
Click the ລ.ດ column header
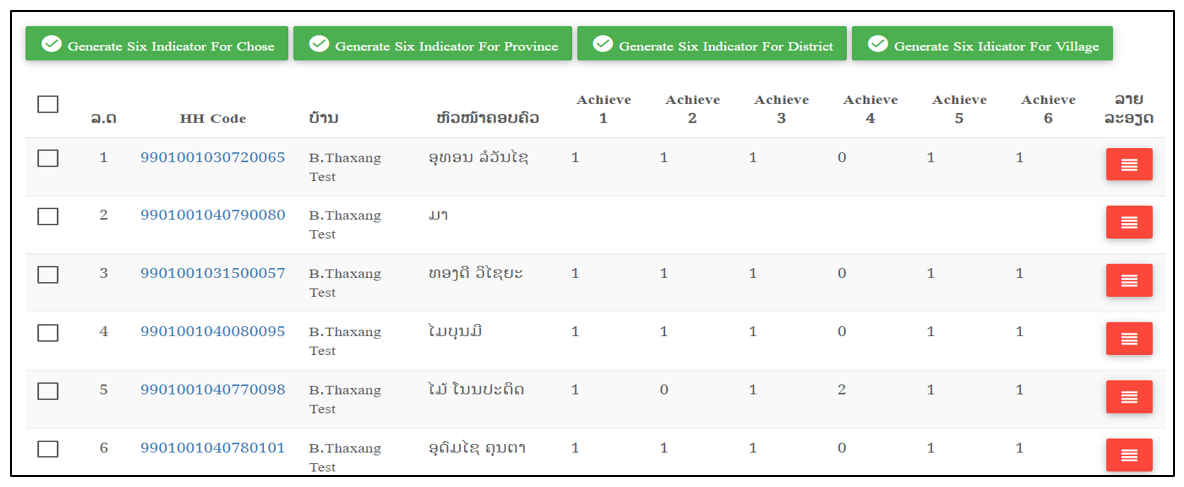tap(103, 119)
